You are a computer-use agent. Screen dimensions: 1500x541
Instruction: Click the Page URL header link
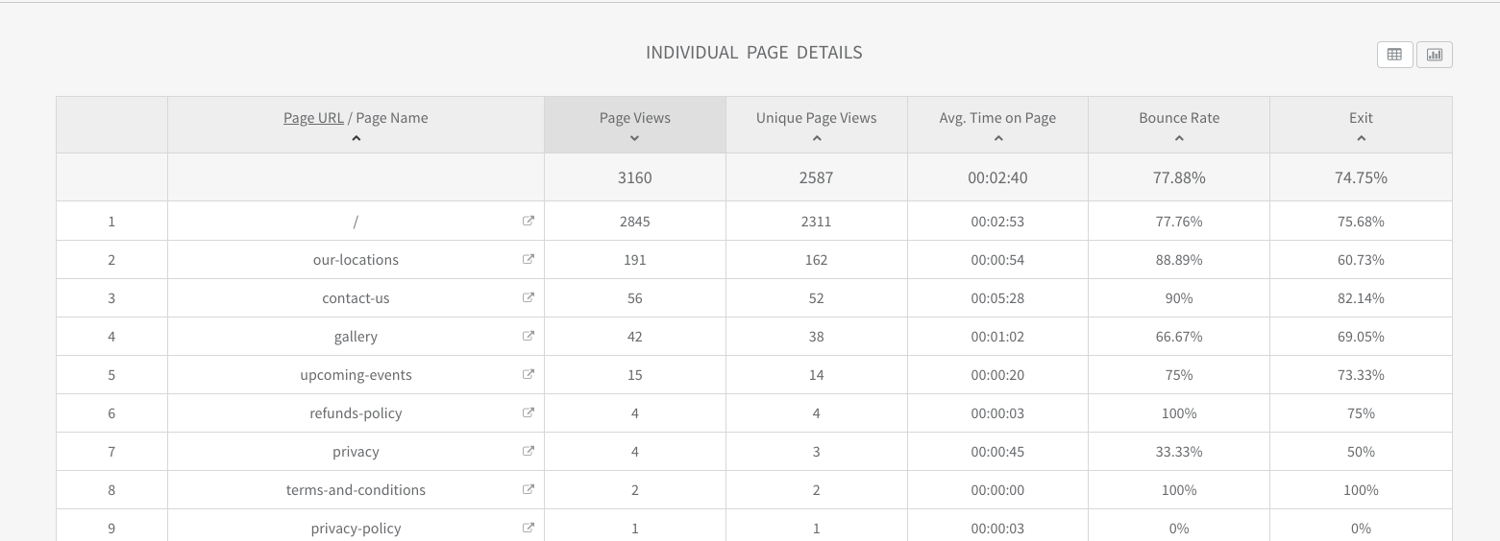(313, 118)
